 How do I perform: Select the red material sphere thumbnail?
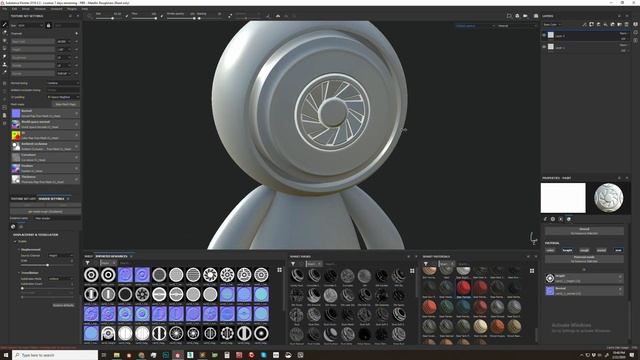click(463, 288)
